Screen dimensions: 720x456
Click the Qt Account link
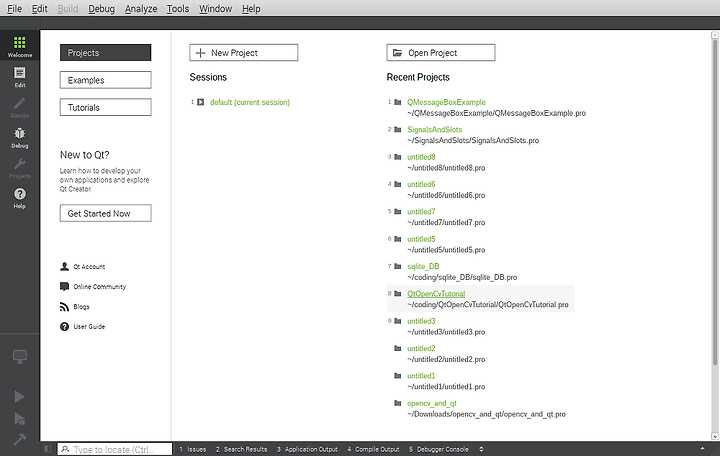tap(89, 266)
